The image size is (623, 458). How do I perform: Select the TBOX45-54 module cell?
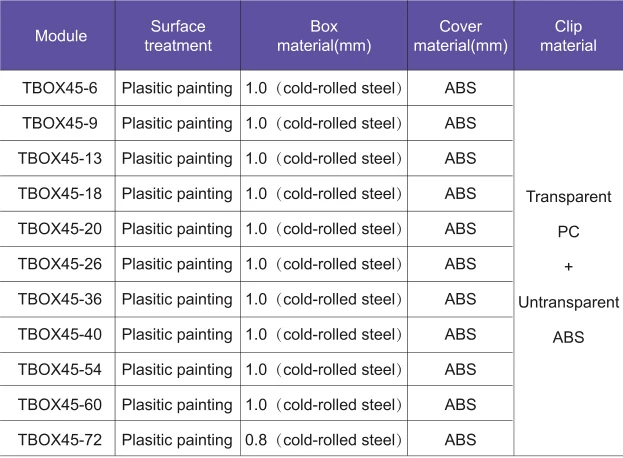coord(60,369)
